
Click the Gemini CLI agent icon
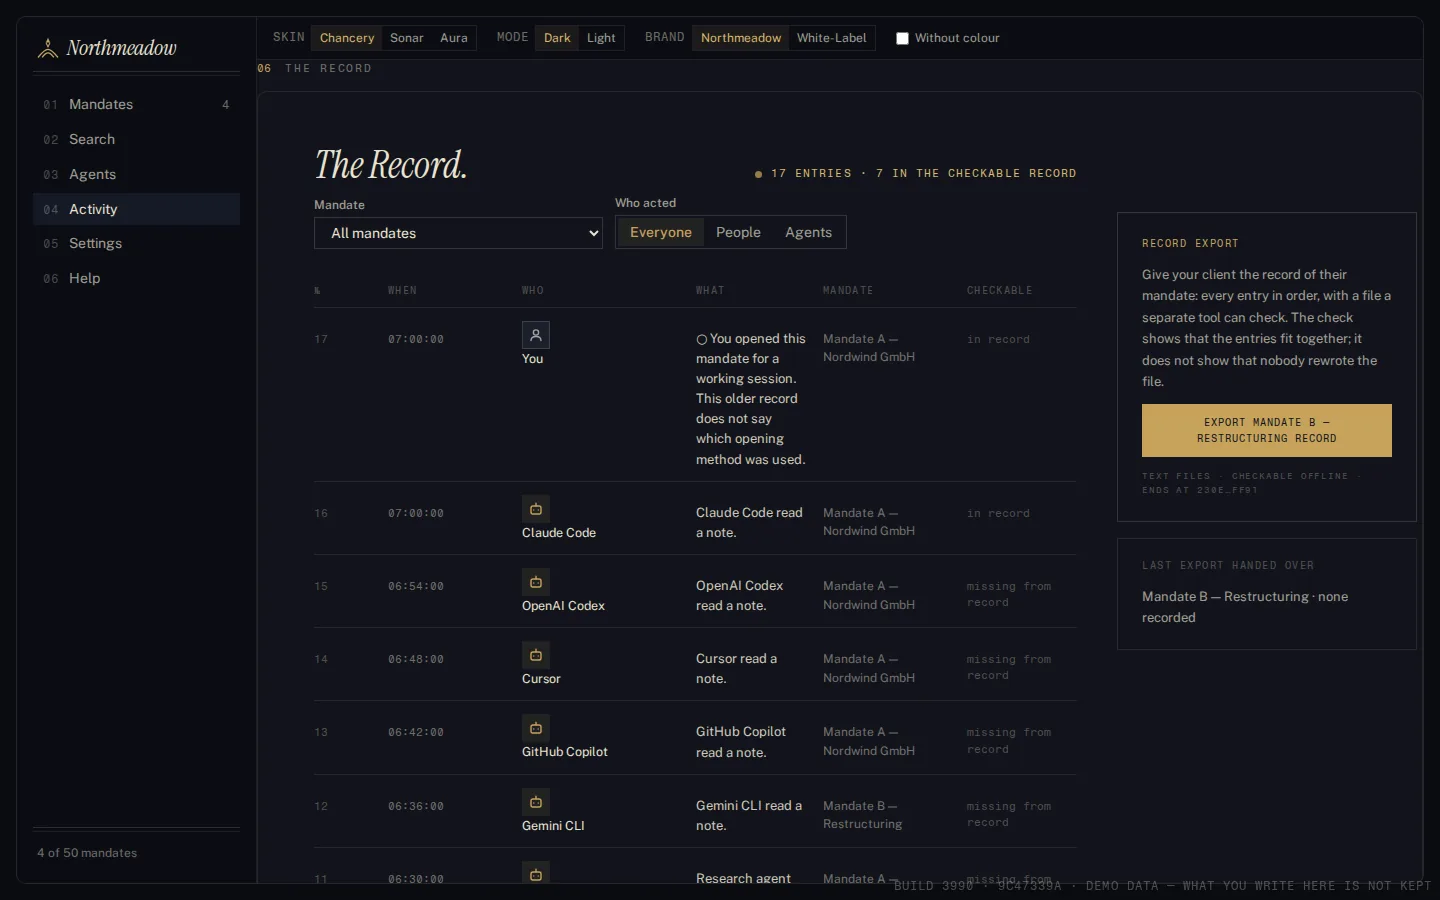pos(536,802)
